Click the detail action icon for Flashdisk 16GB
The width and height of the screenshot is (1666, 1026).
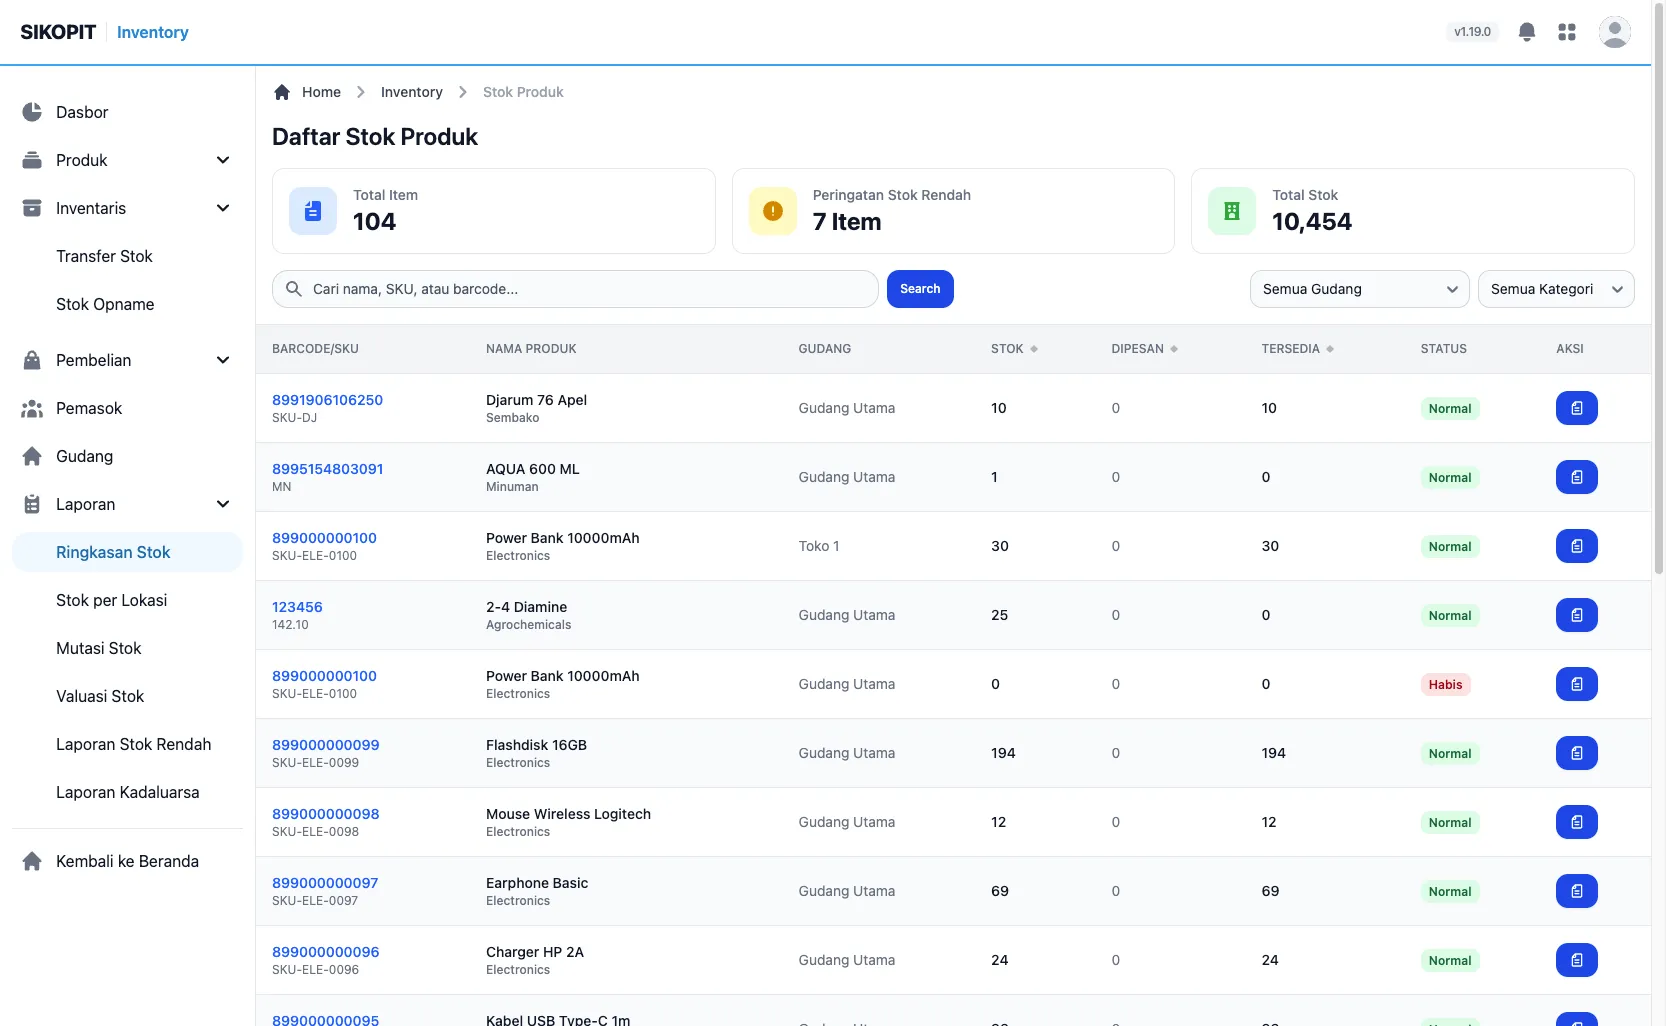click(1577, 753)
